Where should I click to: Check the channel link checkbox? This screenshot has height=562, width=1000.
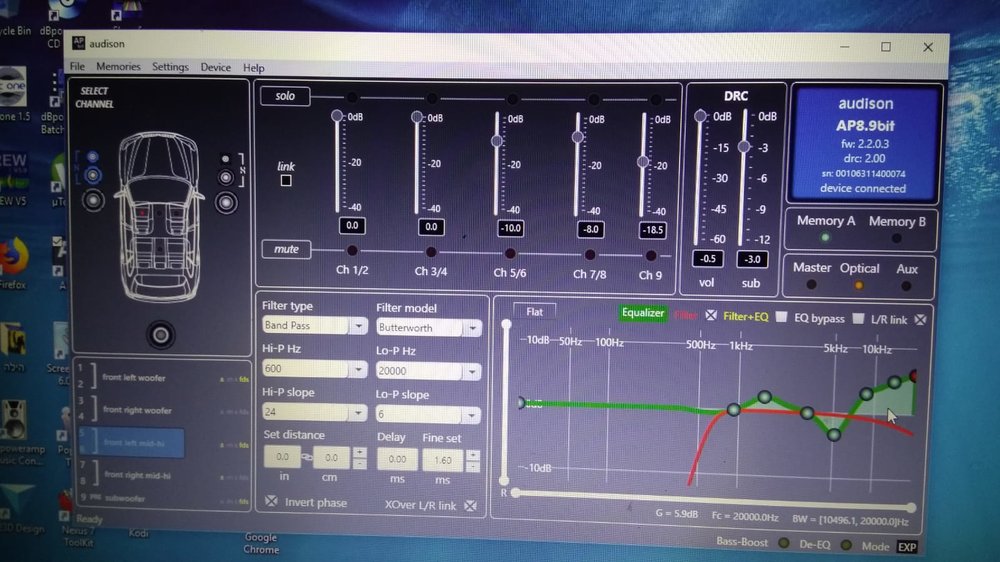pos(286,181)
